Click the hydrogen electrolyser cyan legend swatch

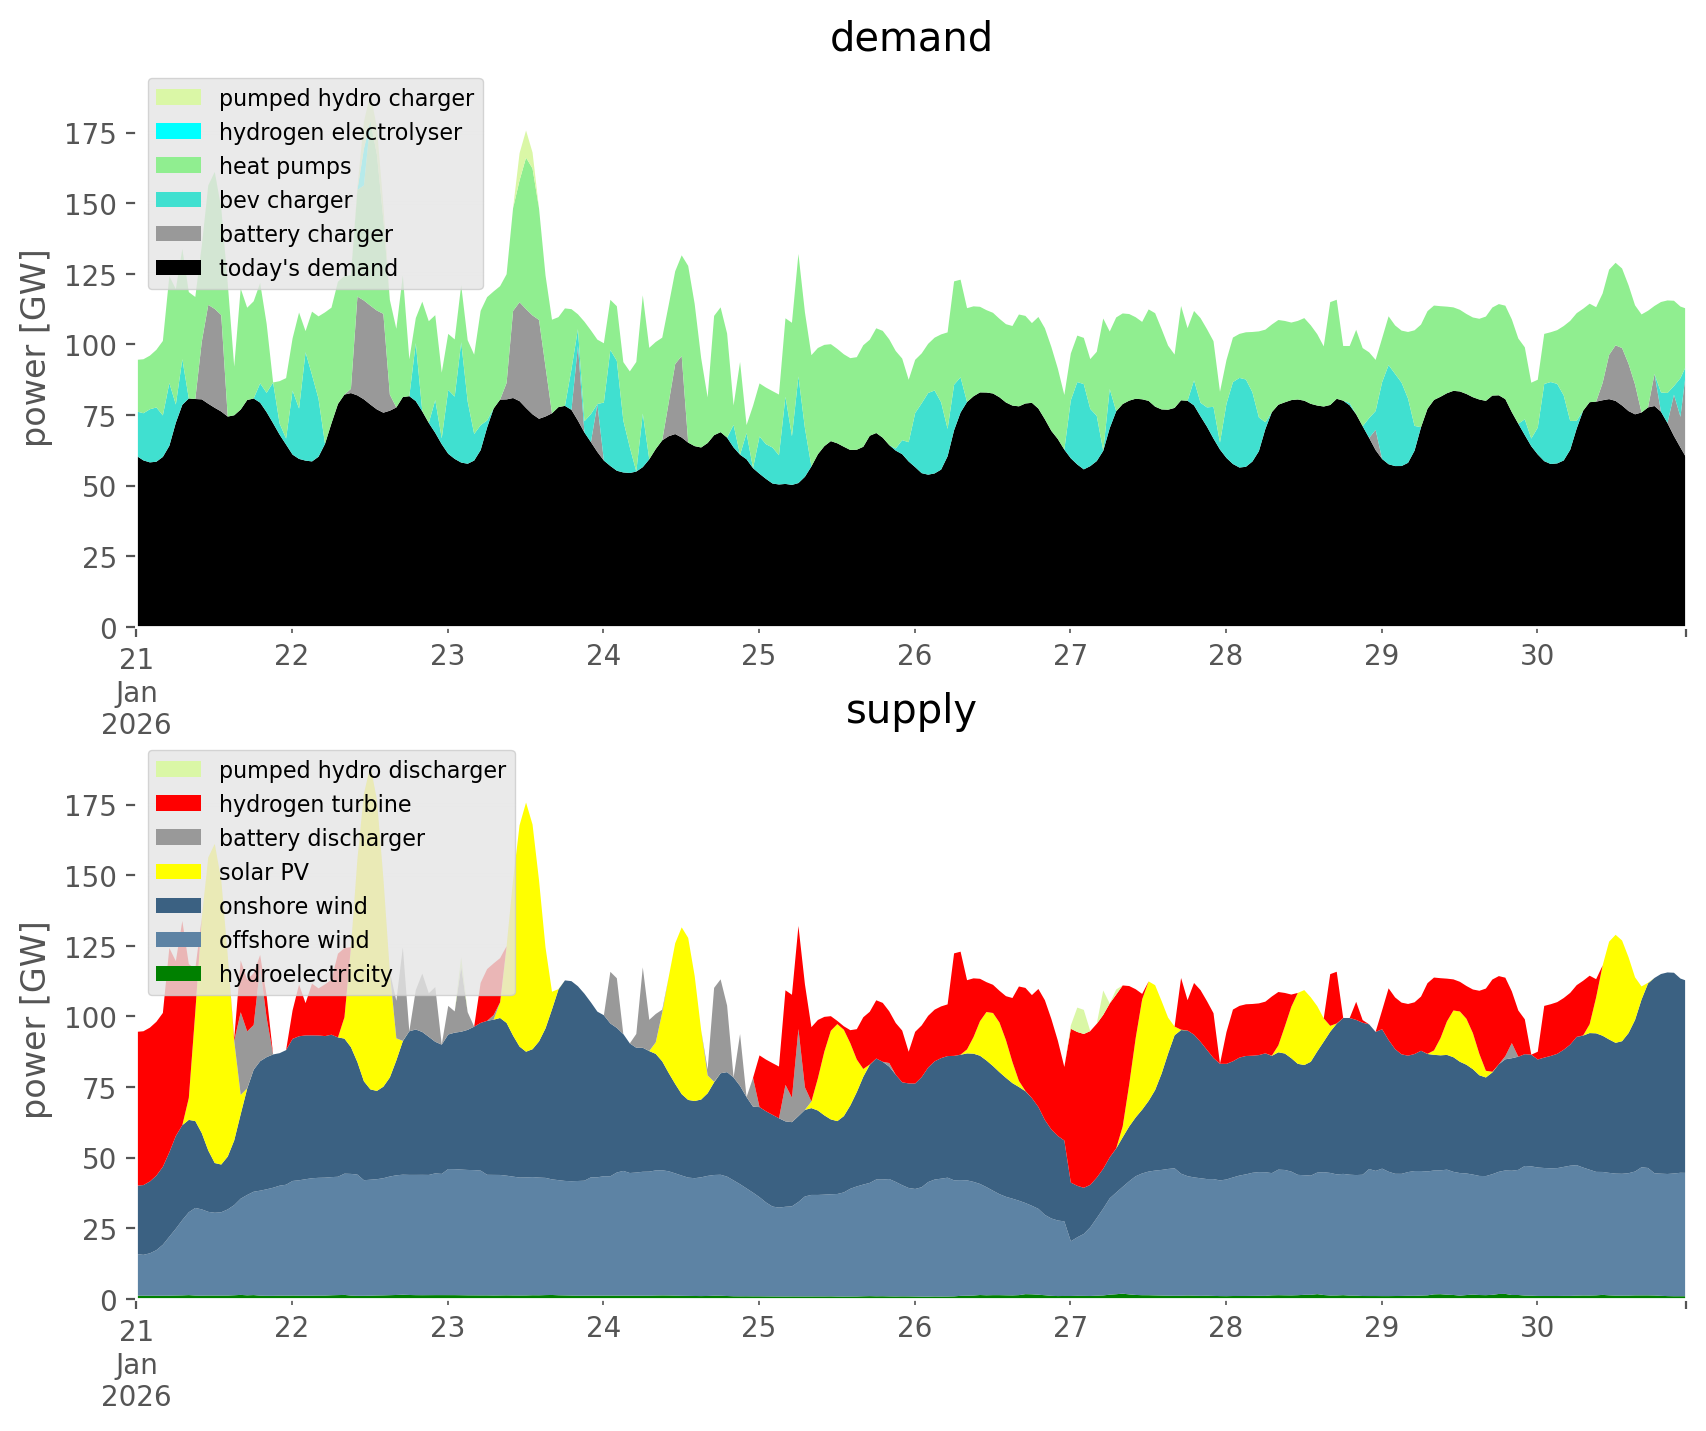[179, 132]
